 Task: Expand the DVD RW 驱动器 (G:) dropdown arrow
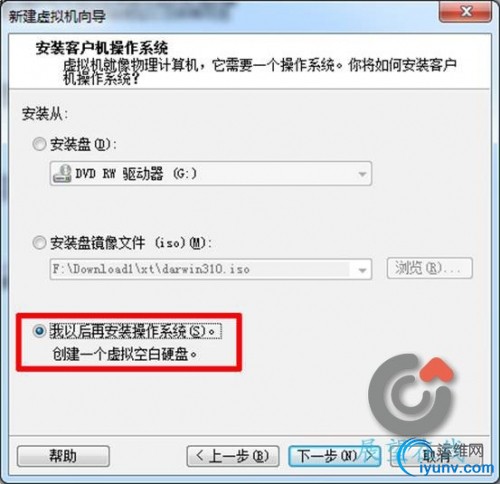coord(362,174)
